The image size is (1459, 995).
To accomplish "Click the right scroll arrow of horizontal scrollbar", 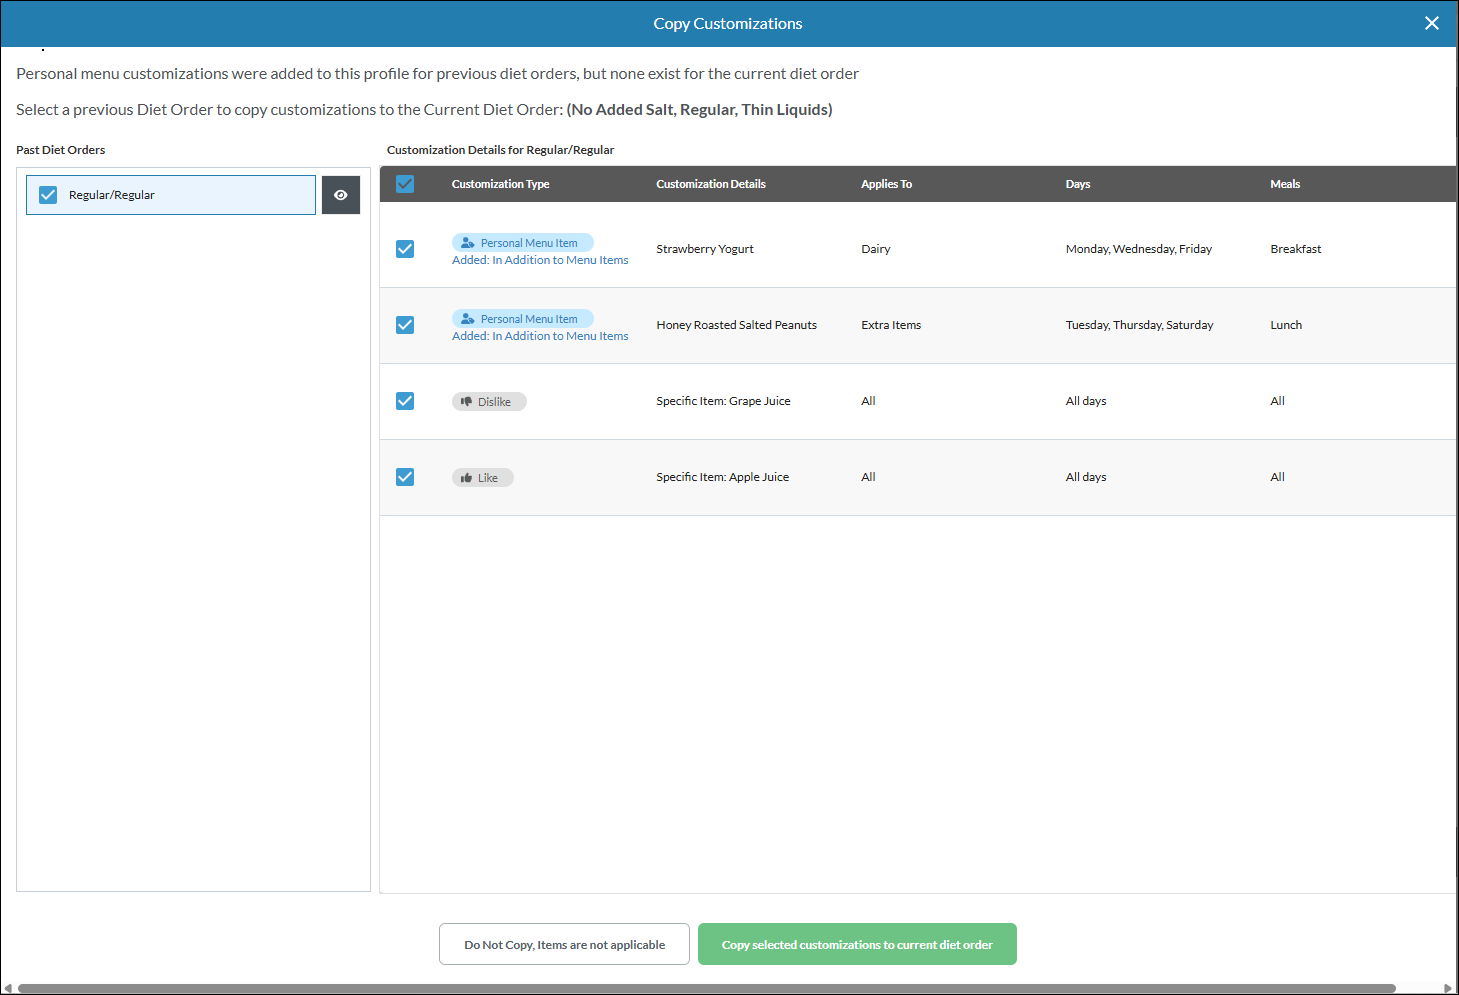I will point(1447,988).
